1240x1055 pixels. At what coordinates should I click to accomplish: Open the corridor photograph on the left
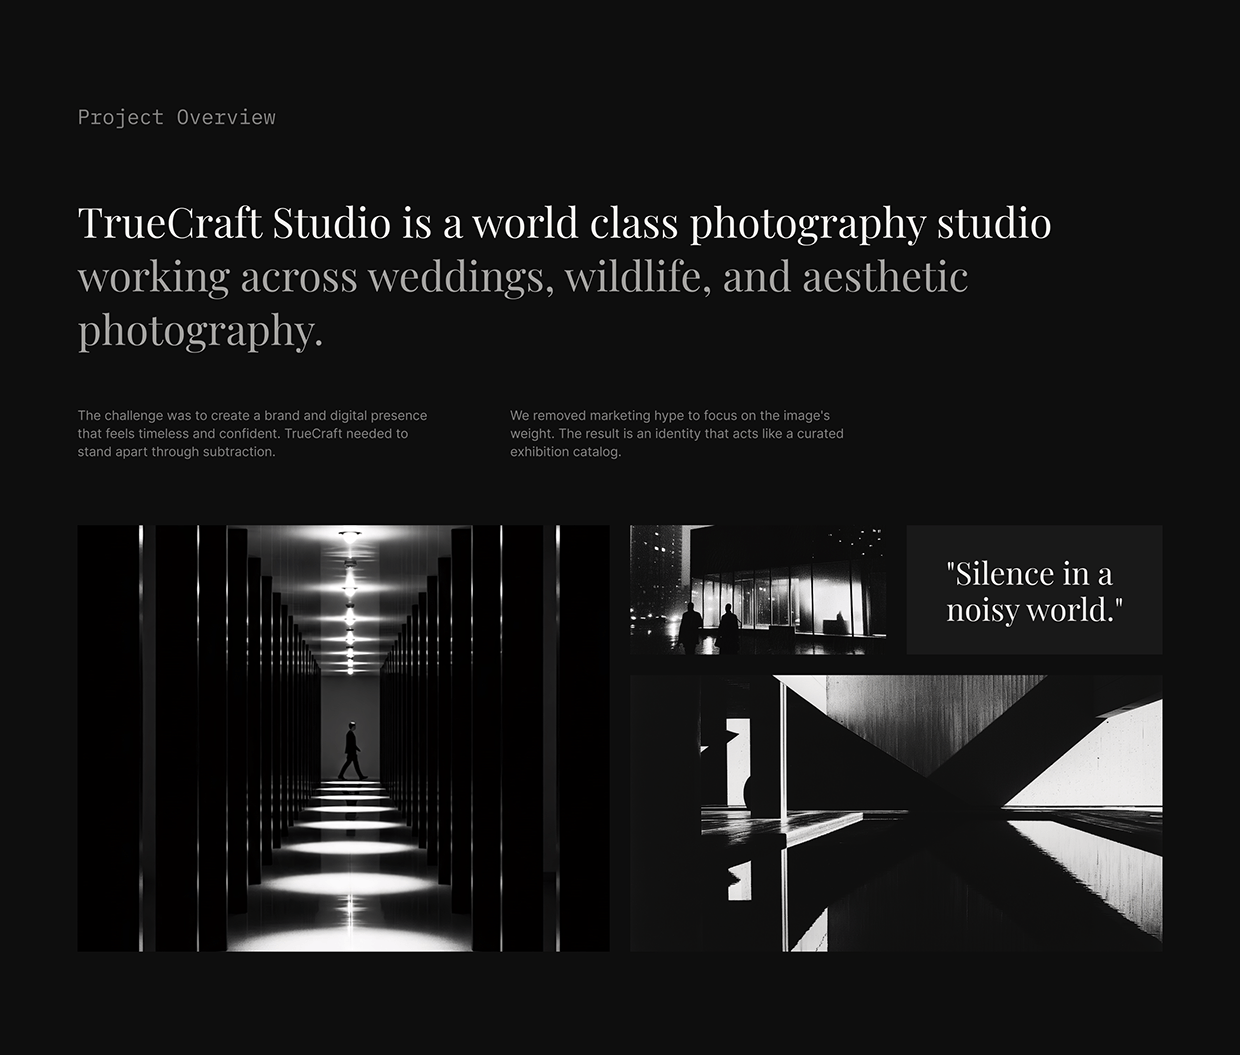343,738
